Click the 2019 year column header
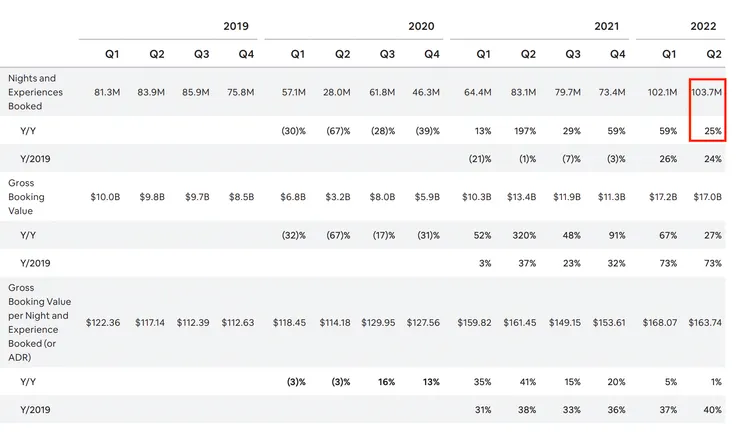 pos(236,26)
